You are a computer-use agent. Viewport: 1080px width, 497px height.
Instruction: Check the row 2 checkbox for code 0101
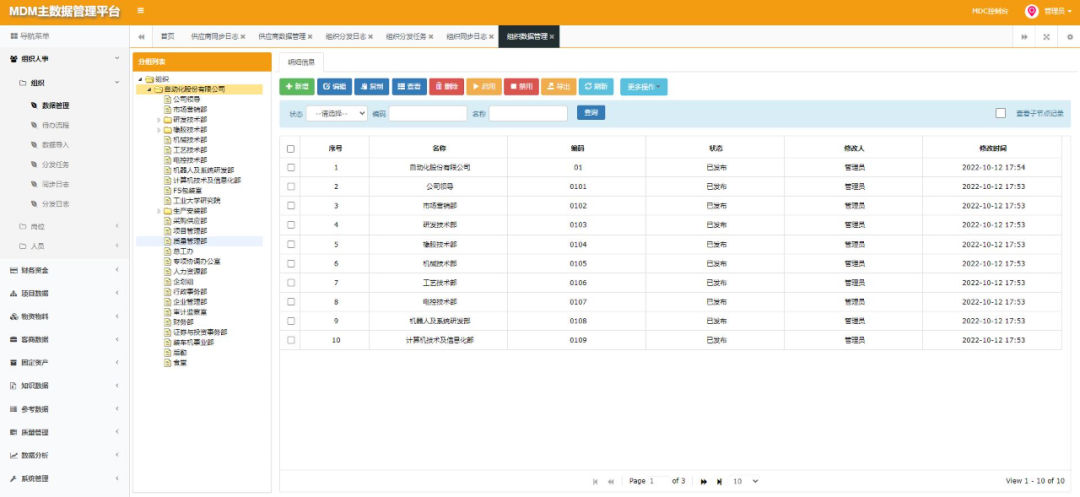[291, 187]
